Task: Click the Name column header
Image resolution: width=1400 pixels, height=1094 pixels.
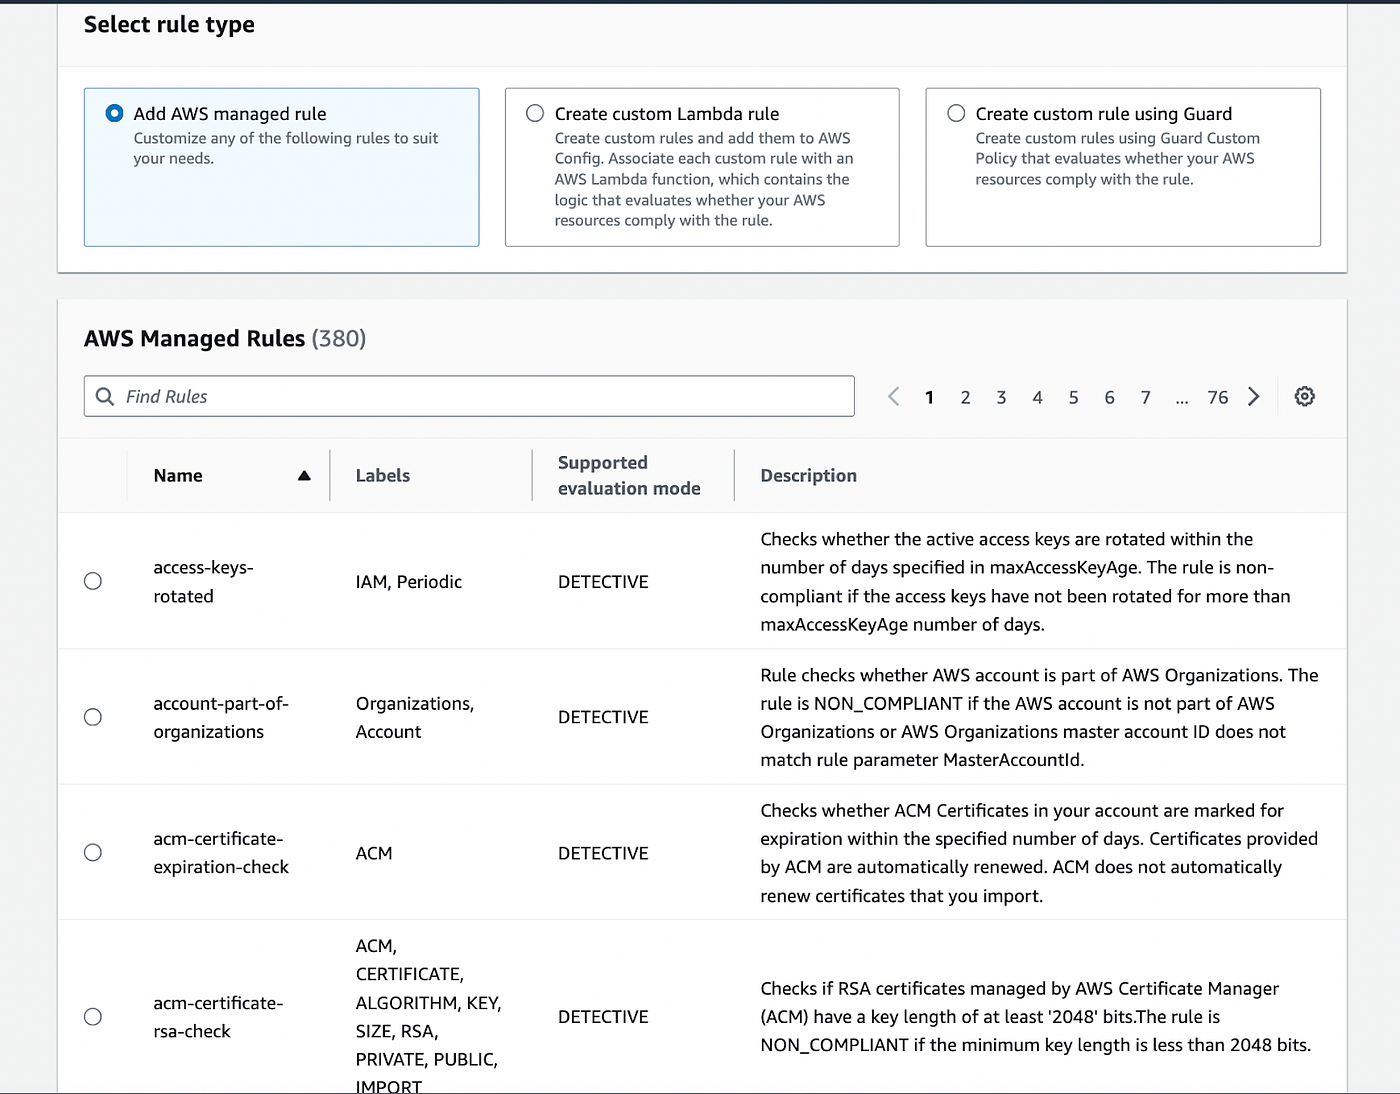Action: pyautogui.click(x=178, y=476)
